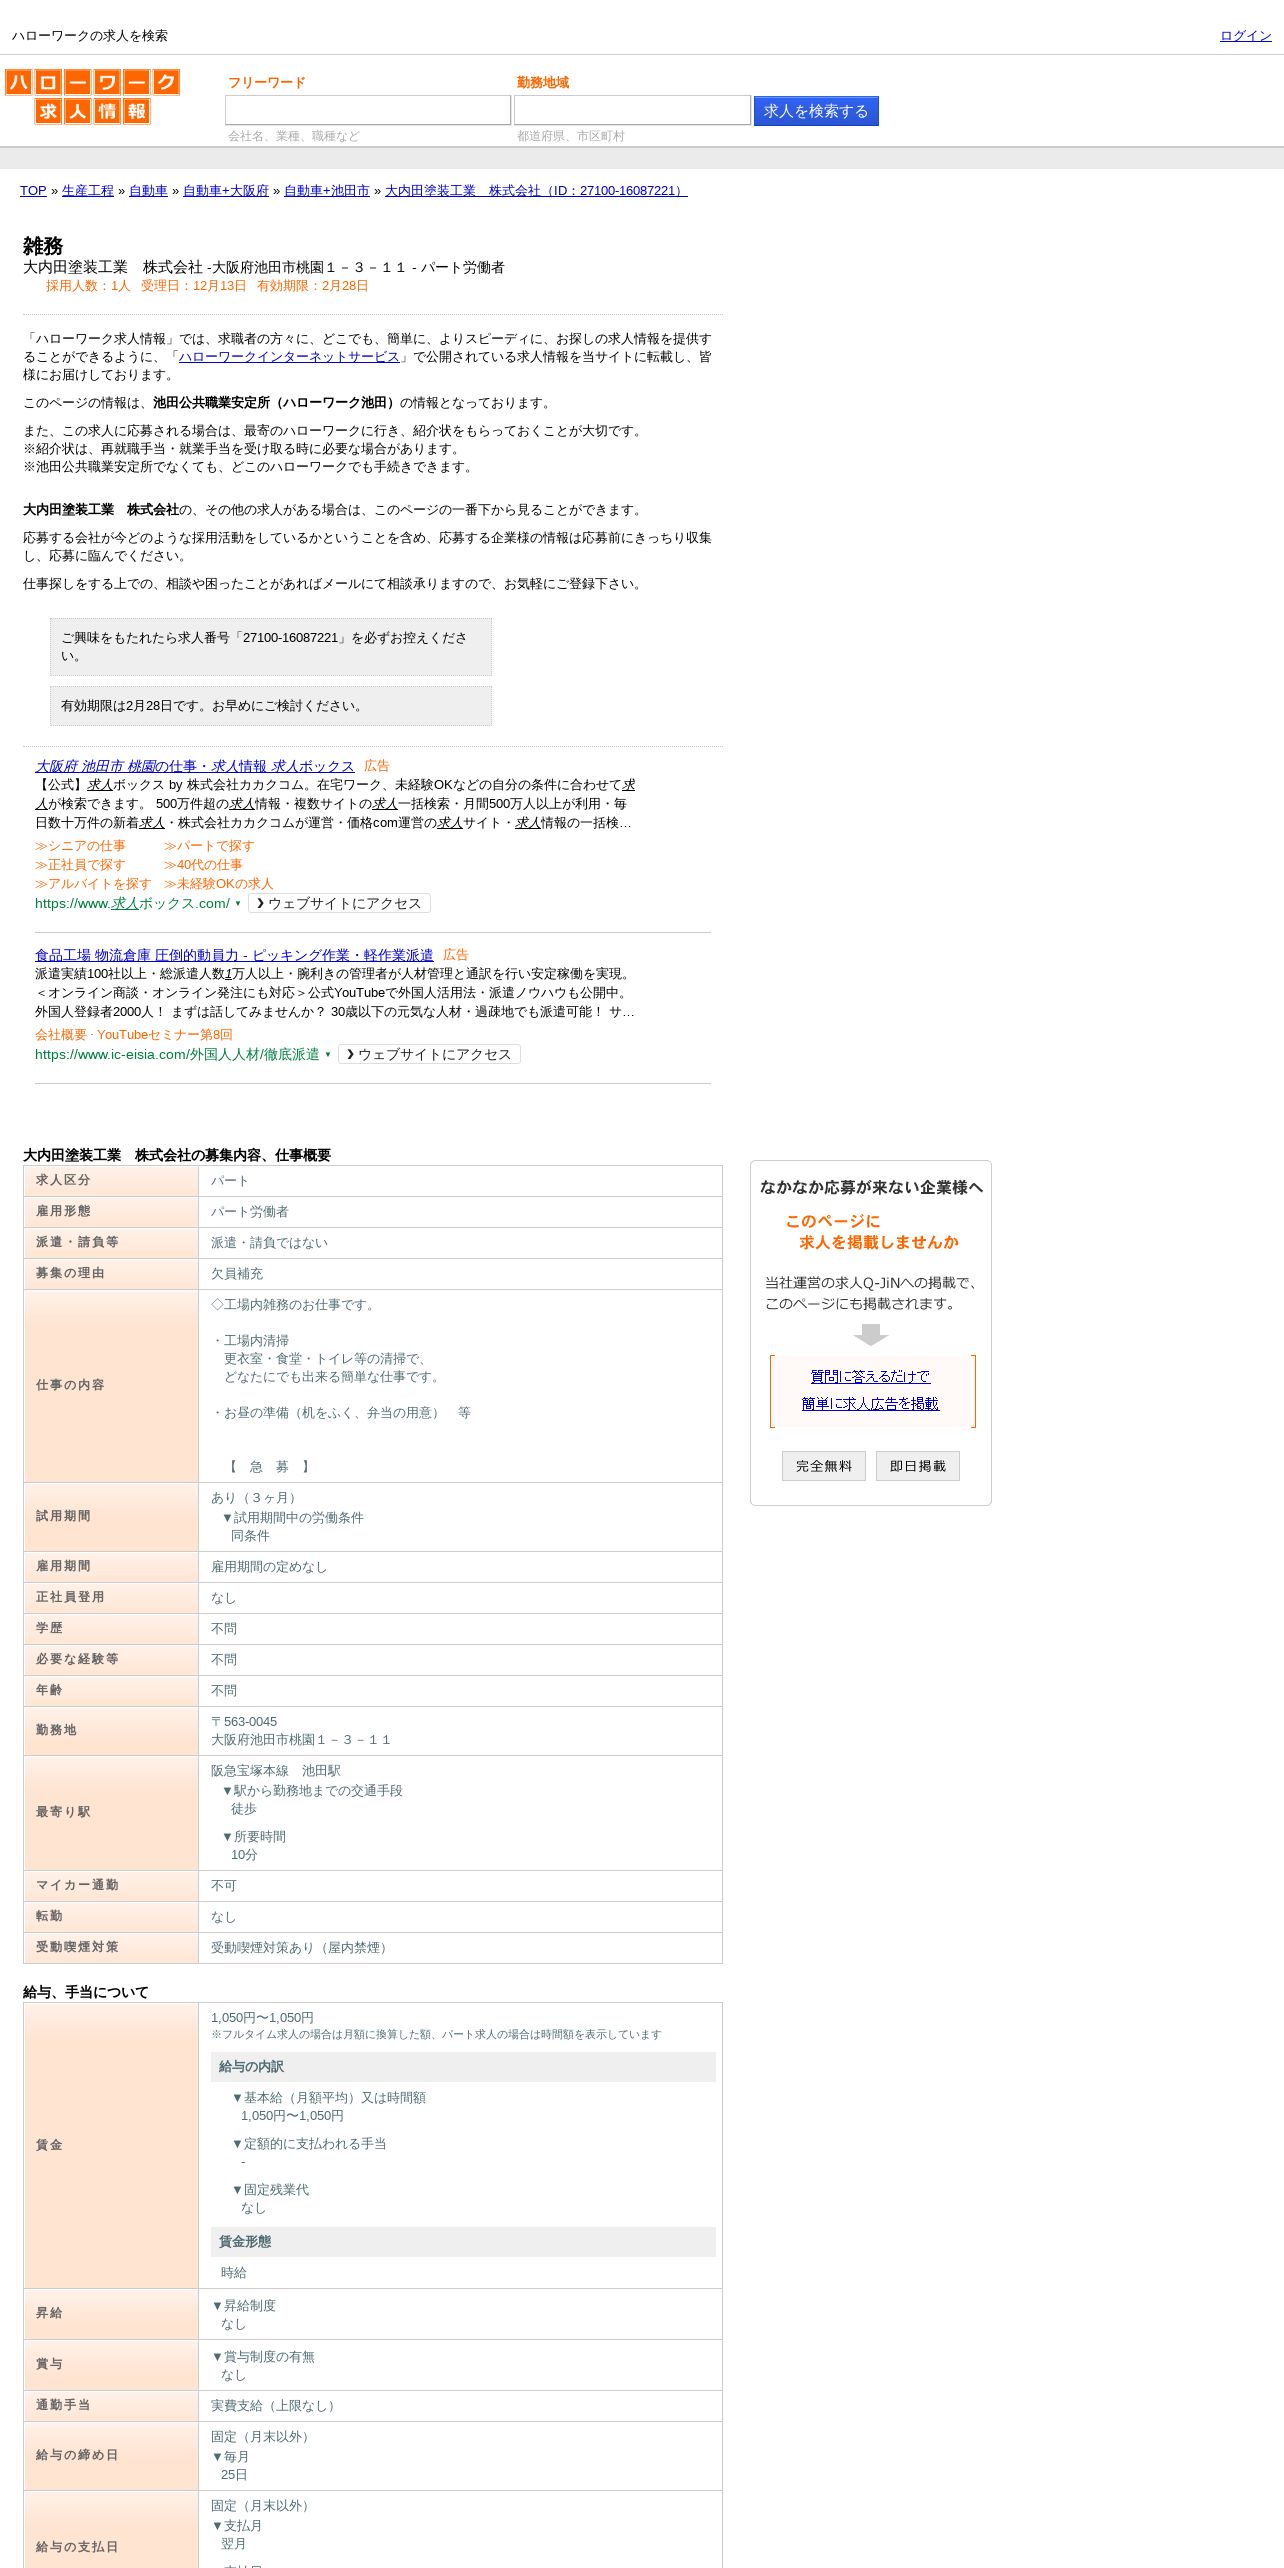Click the gray down arrow in sidebar
Viewport: 1284px width, 2568px height.
click(x=871, y=1335)
